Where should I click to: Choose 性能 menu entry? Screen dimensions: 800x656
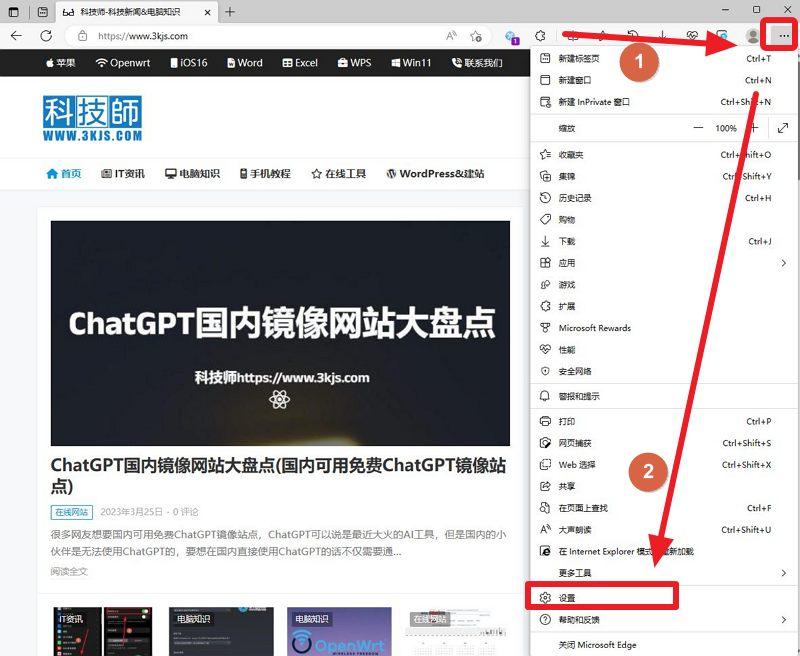[663, 350]
